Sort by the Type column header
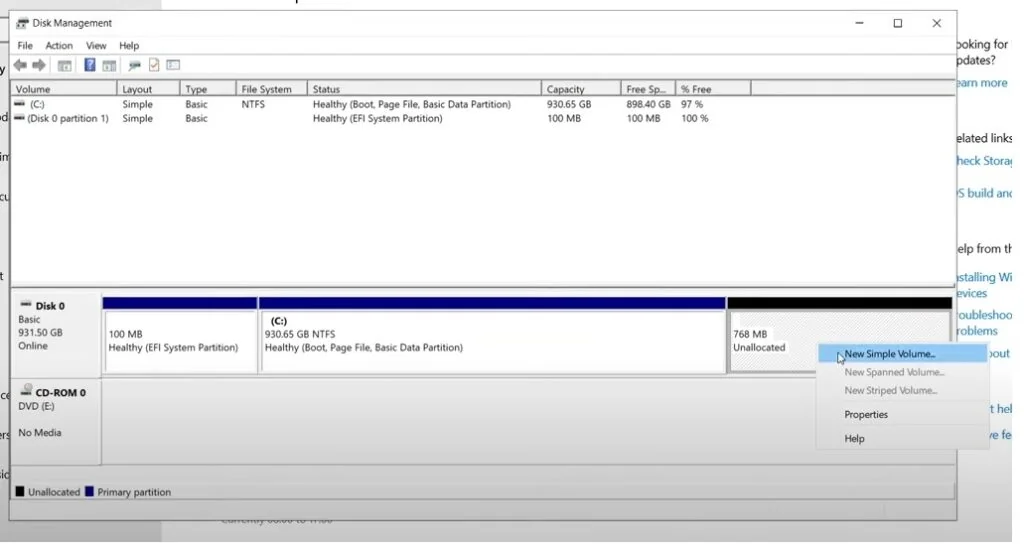This screenshot has width=1024, height=550. point(207,89)
